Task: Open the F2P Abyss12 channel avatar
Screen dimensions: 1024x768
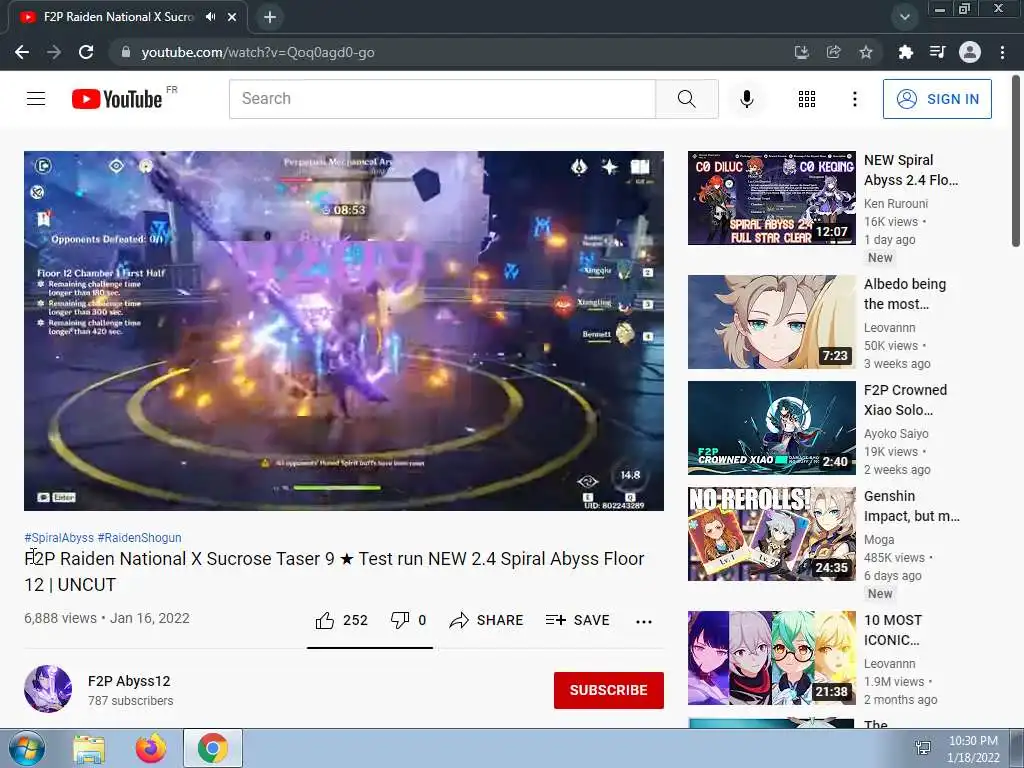Action: click(x=48, y=688)
